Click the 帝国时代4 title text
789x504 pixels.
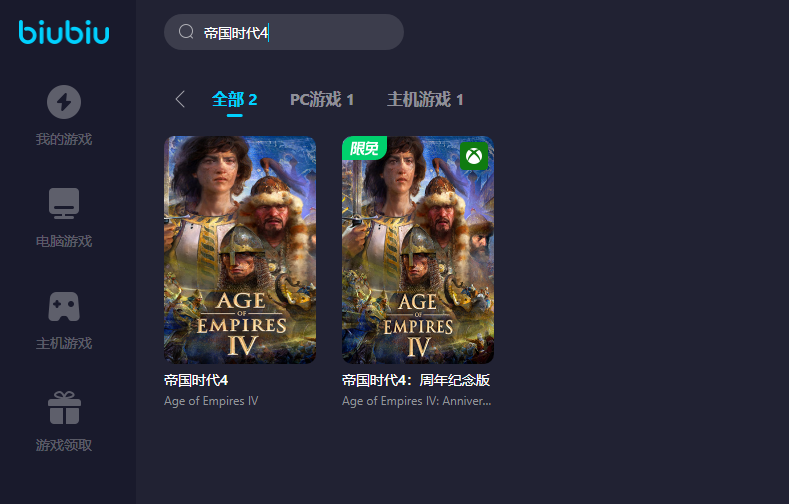(196, 380)
